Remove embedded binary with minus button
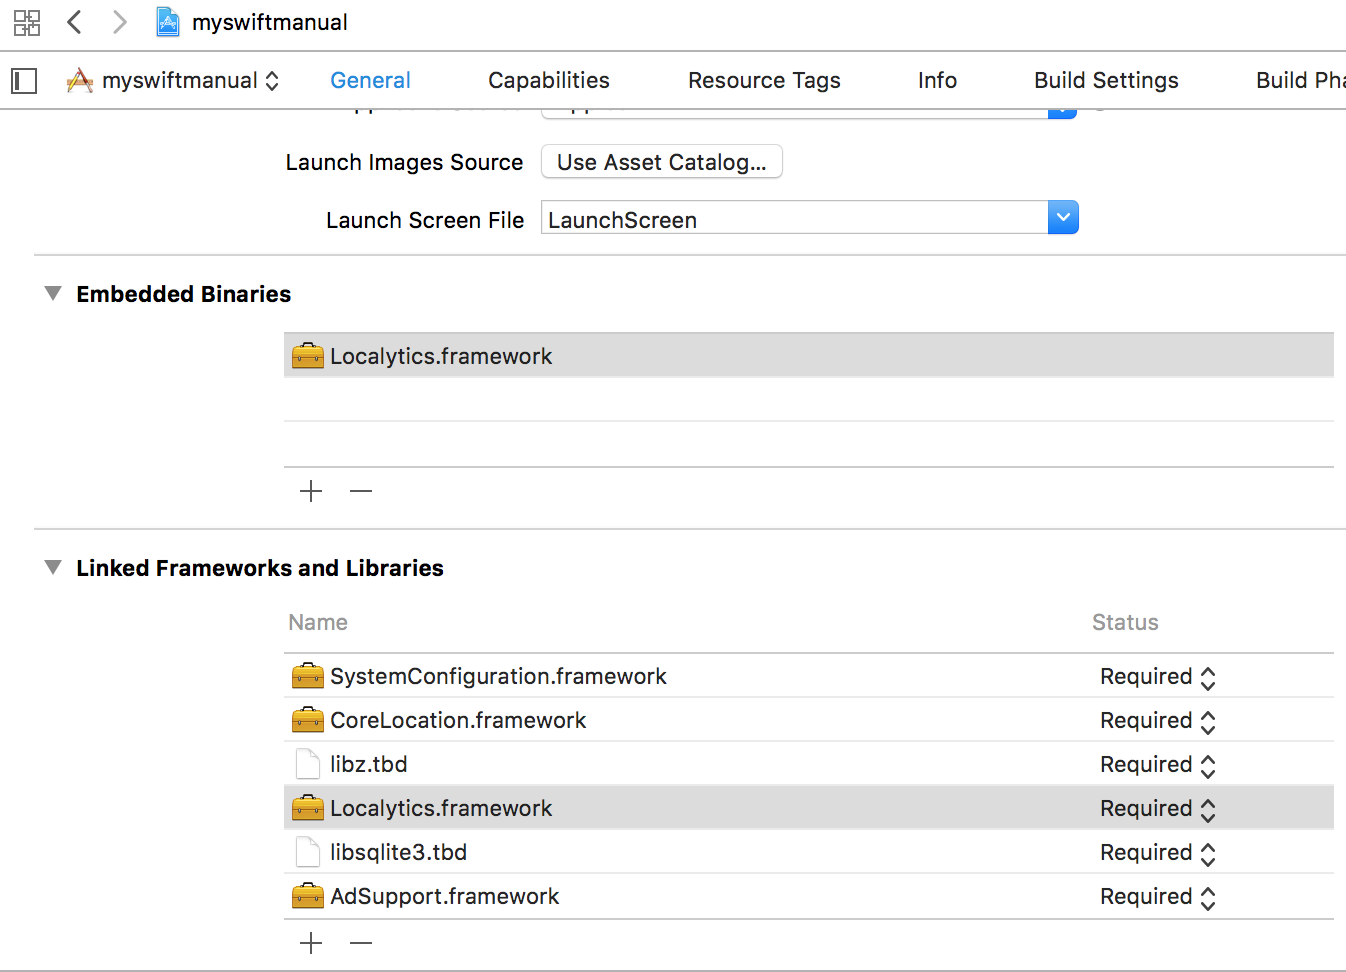This screenshot has width=1346, height=972. [361, 491]
